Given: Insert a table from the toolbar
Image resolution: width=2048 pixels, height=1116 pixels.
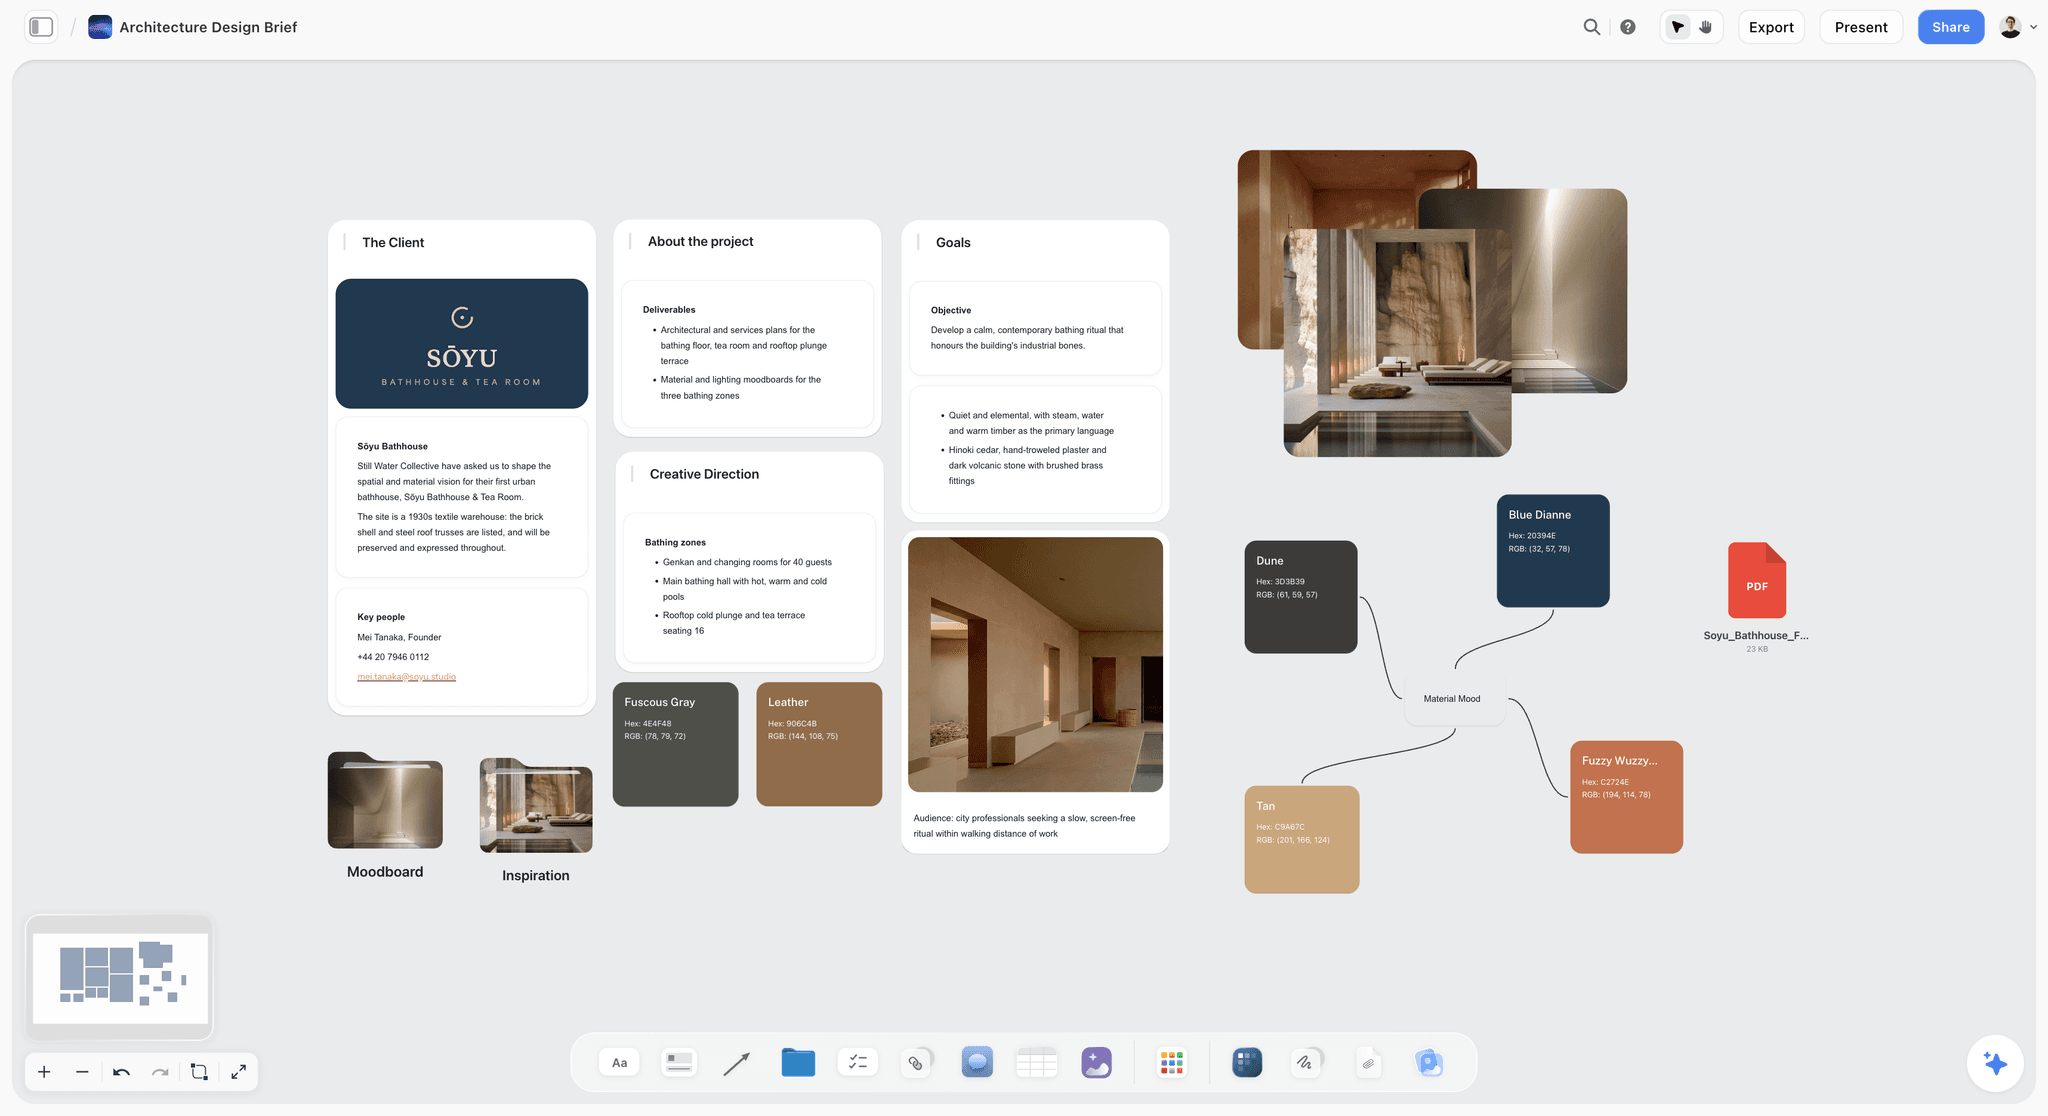Looking at the screenshot, I should (x=1037, y=1062).
